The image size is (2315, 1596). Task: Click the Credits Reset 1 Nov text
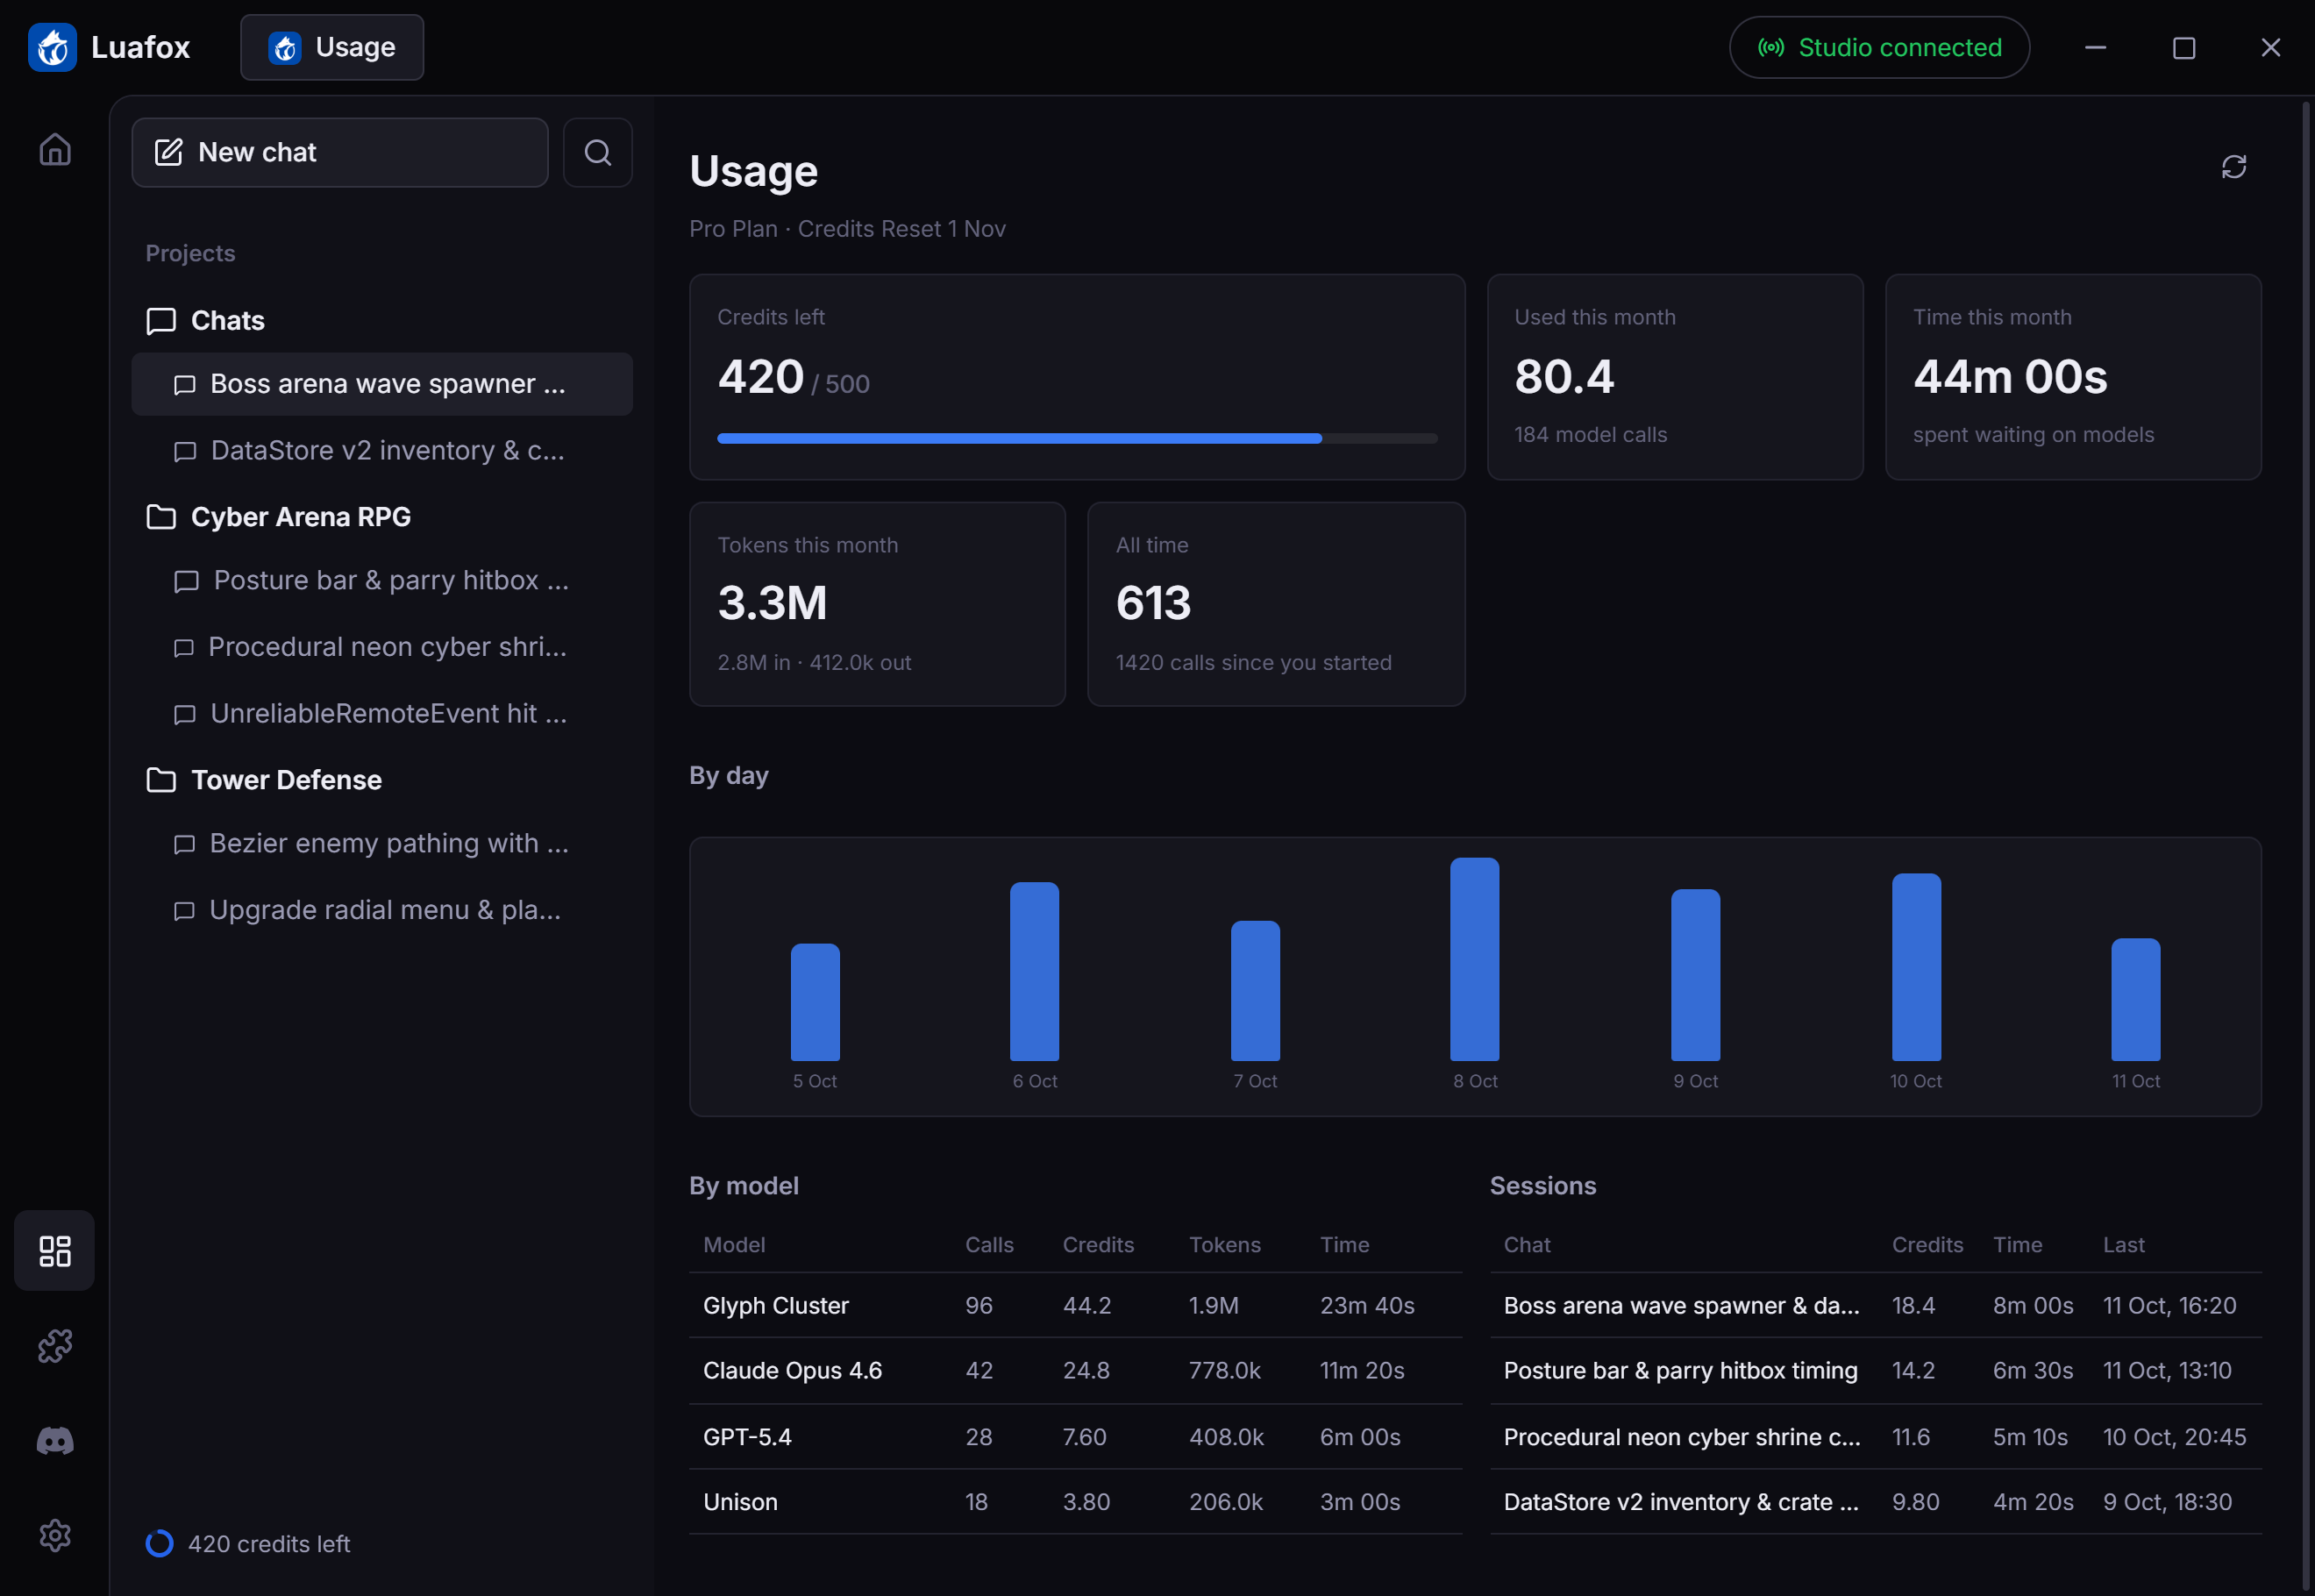point(901,229)
